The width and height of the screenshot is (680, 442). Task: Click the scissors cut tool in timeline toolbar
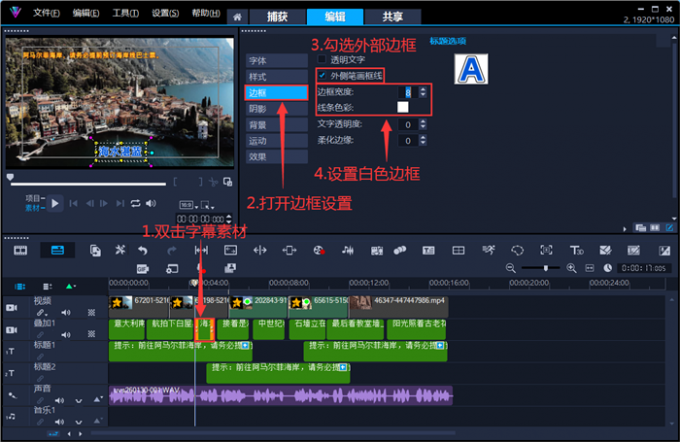[x=119, y=250]
